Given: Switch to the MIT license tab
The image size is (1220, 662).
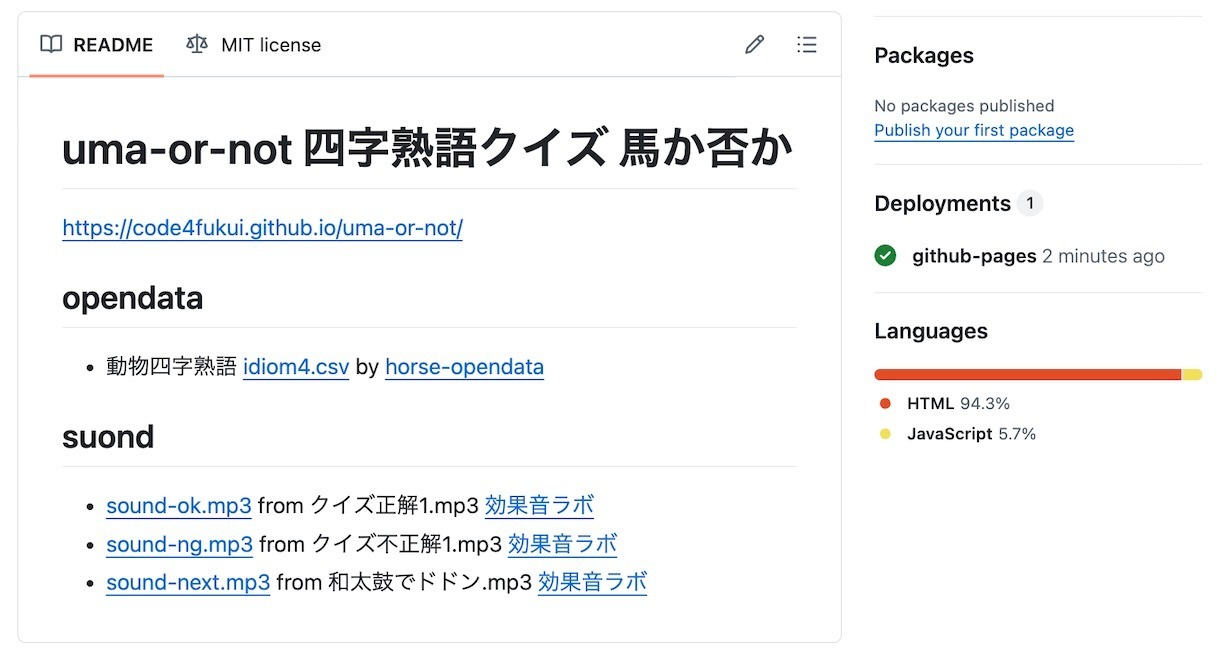Looking at the screenshot, I should pos(254,45).
